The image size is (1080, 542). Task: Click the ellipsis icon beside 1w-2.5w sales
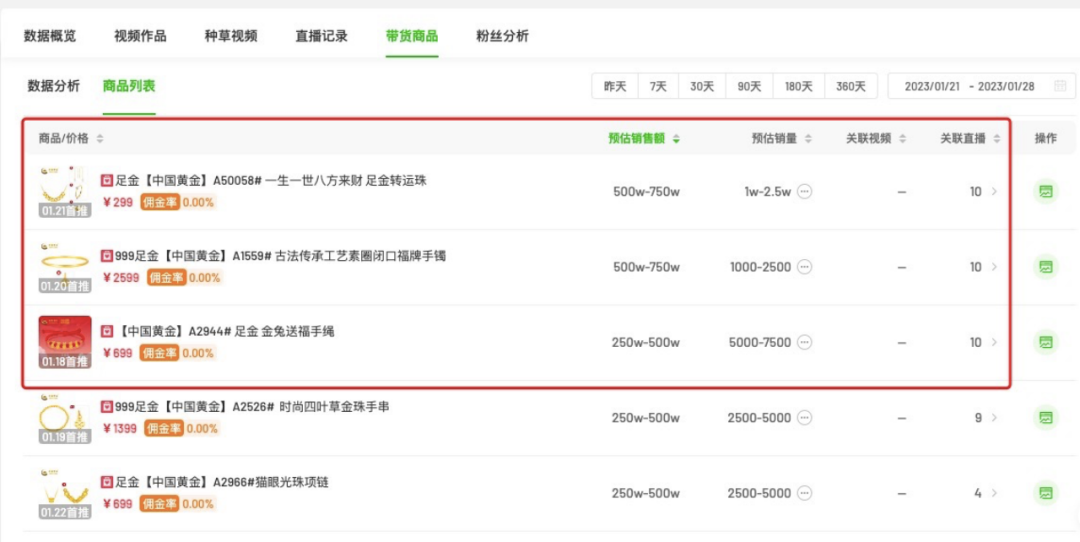pos(805,192)
